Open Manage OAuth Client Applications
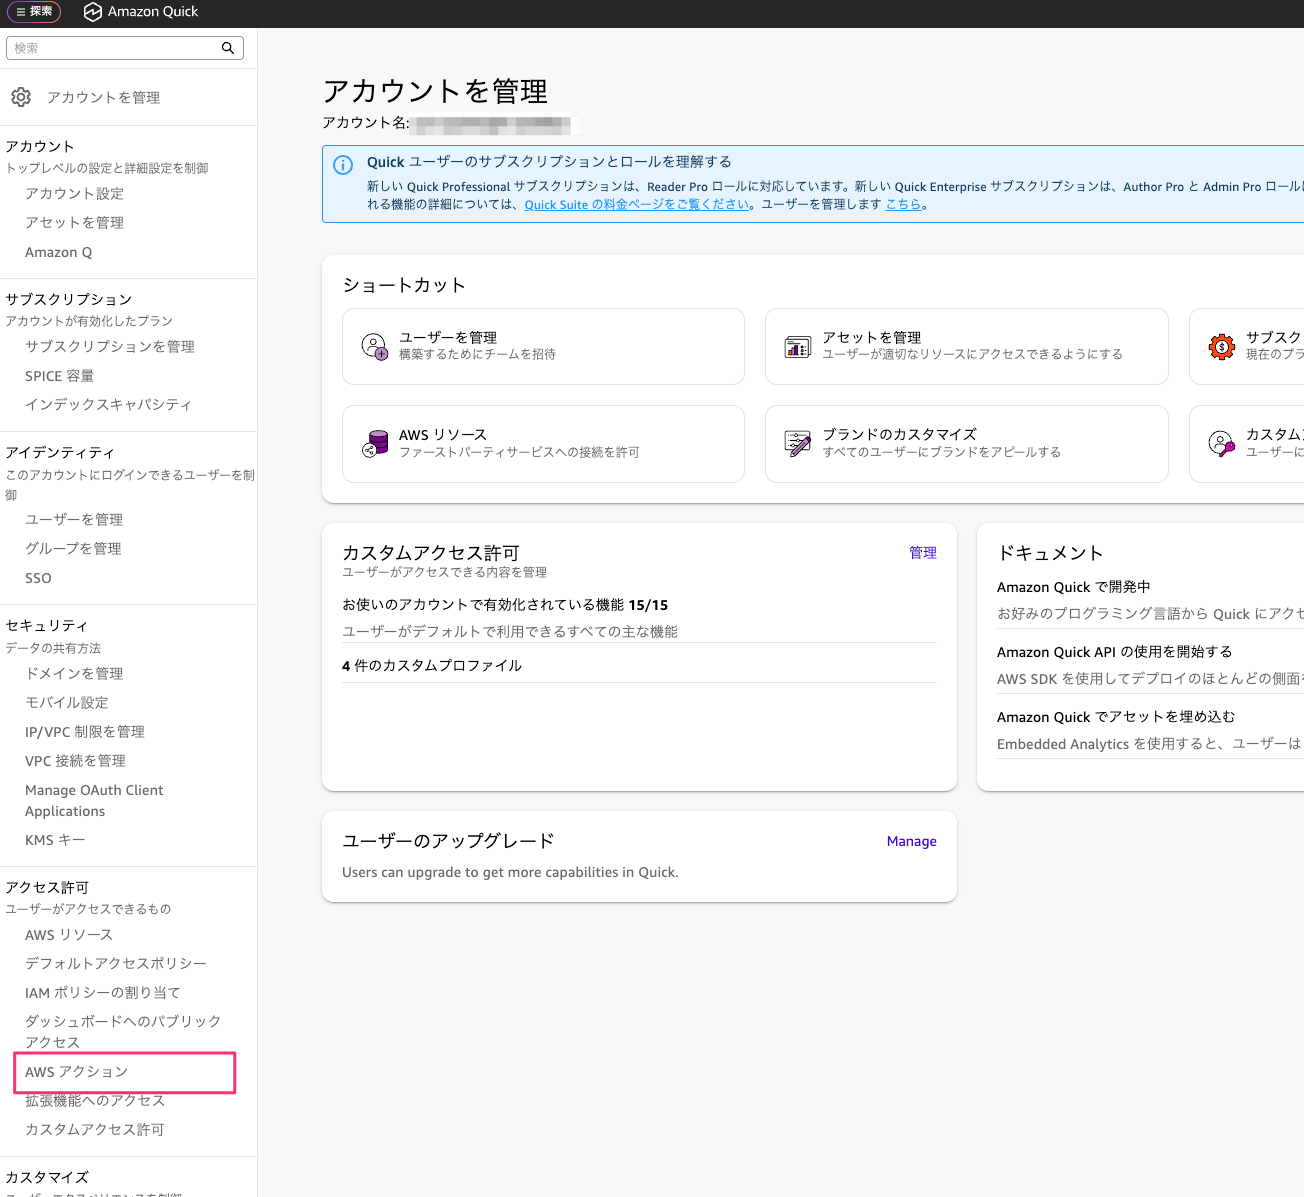The width and height of the screenshot is (1304, 1197). [94, 801]
